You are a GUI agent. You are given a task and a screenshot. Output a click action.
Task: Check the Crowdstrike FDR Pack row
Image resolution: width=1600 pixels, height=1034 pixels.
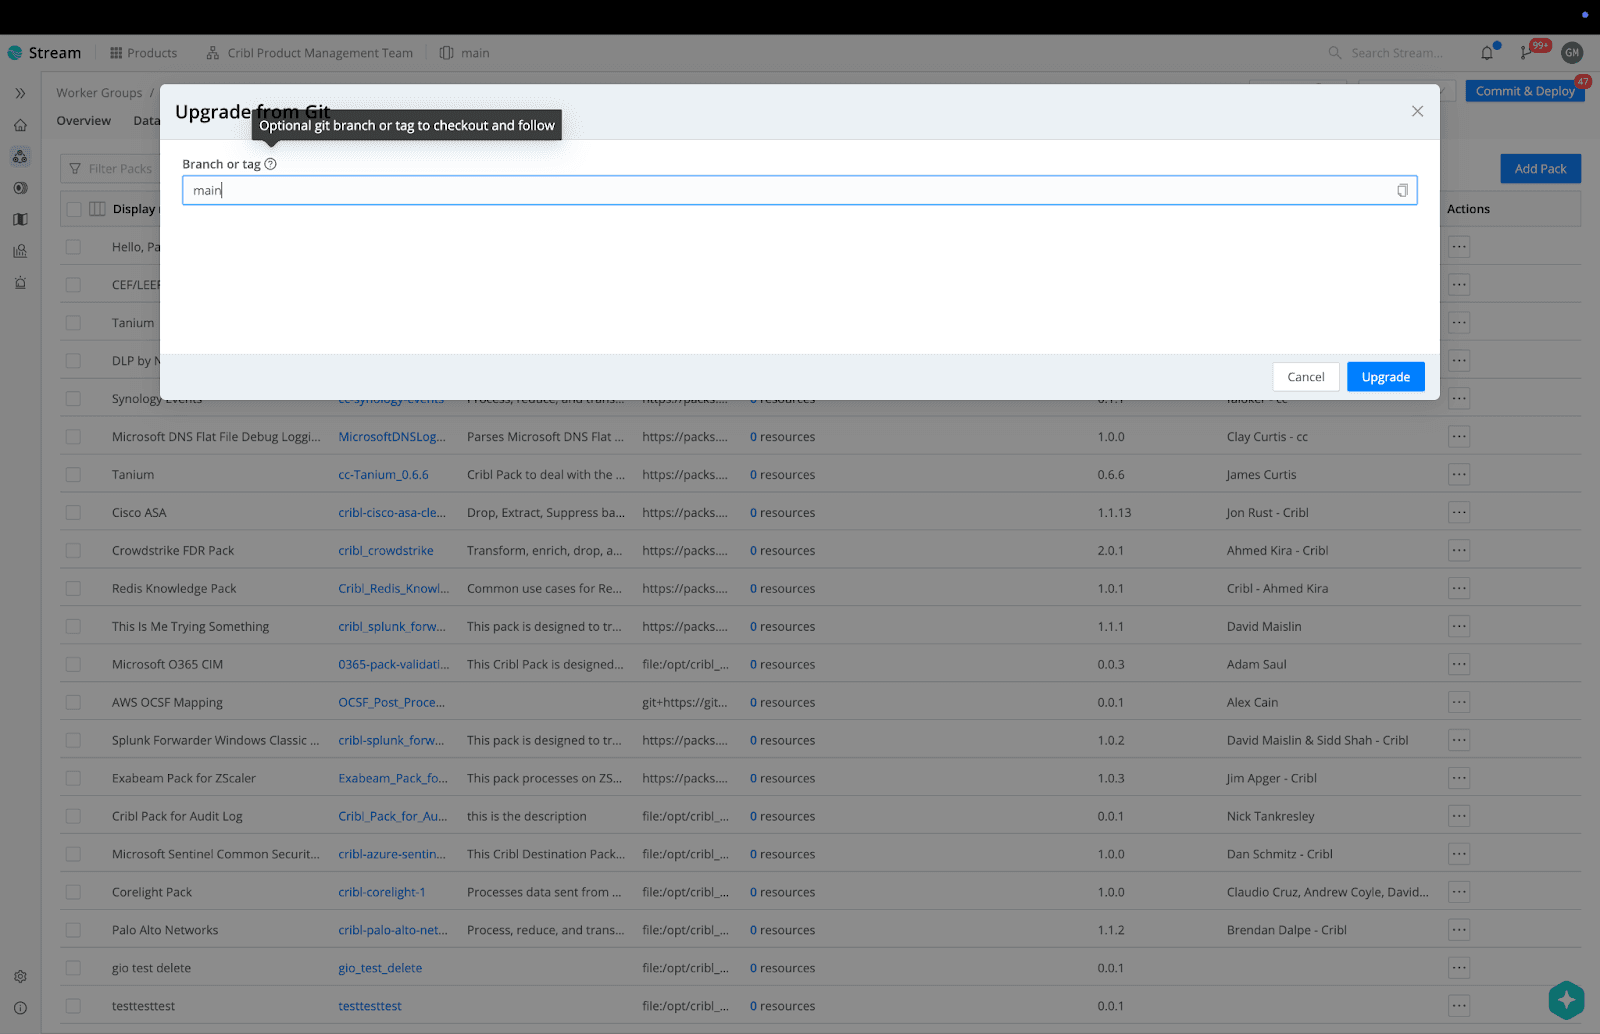click(x=73, y=551)
